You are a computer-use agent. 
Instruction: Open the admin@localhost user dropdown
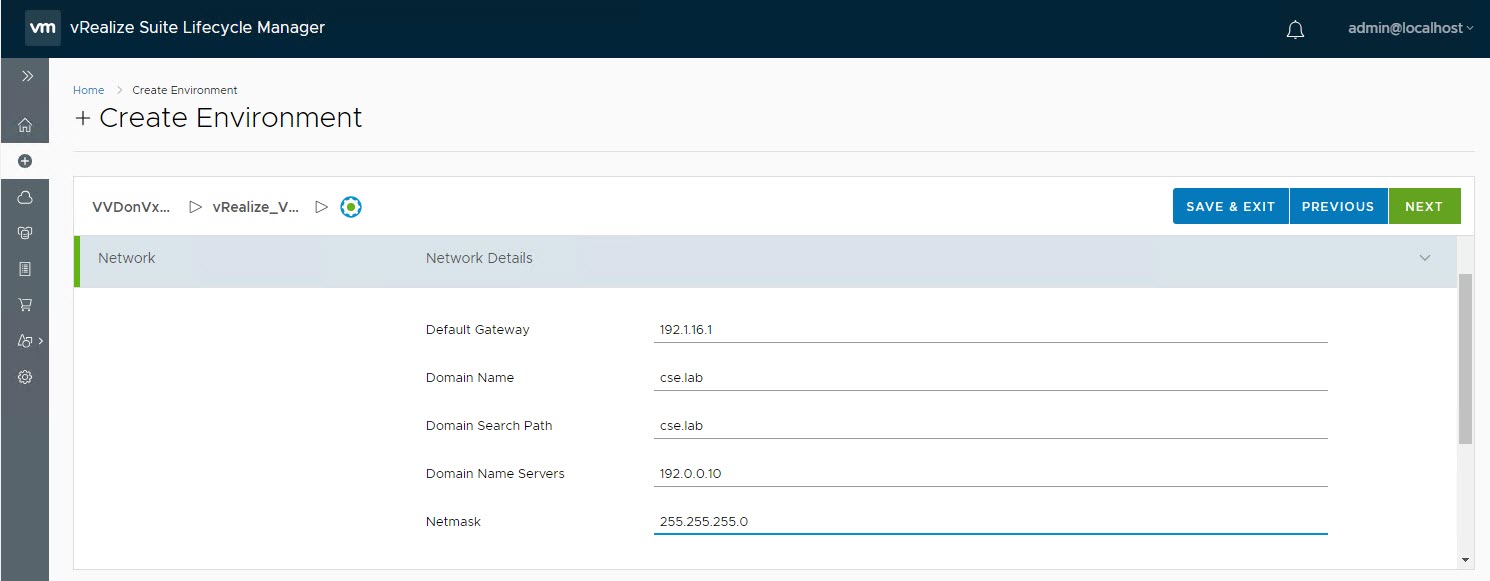pos(1410,29)
